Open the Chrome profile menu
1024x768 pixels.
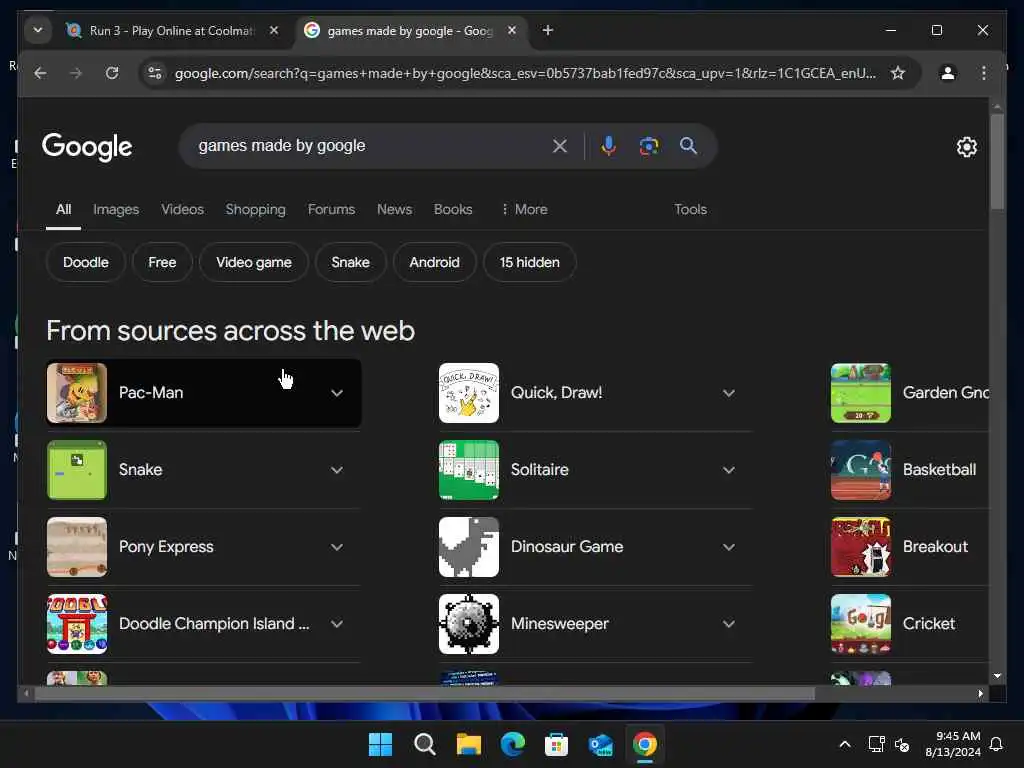point(948,73)
